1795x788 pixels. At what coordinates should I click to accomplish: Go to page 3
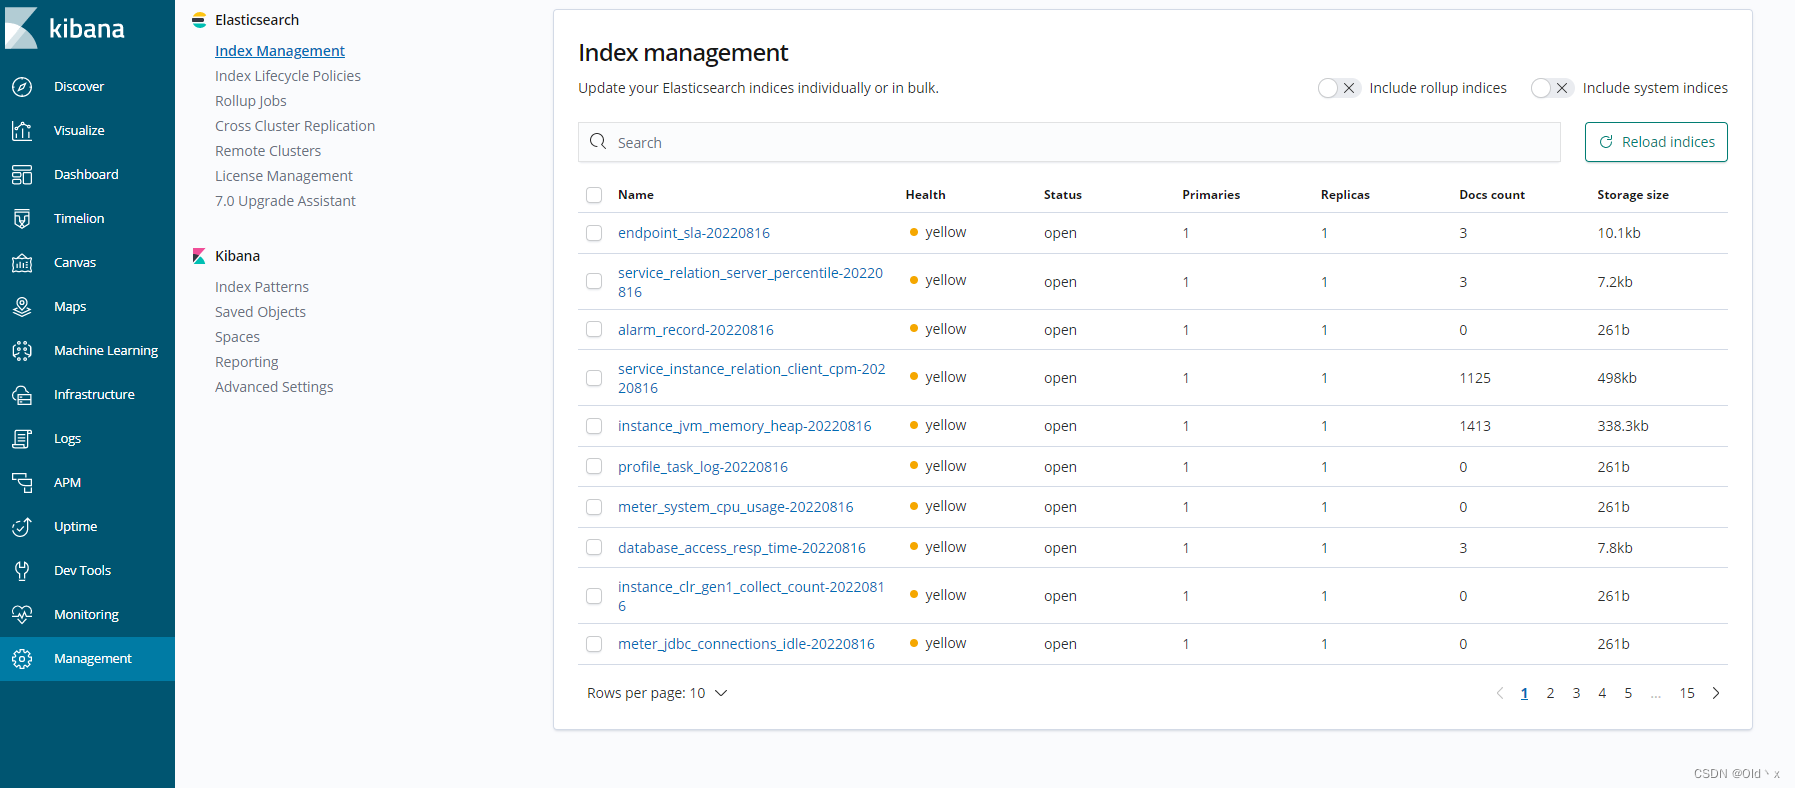[x=1576, y=693]
